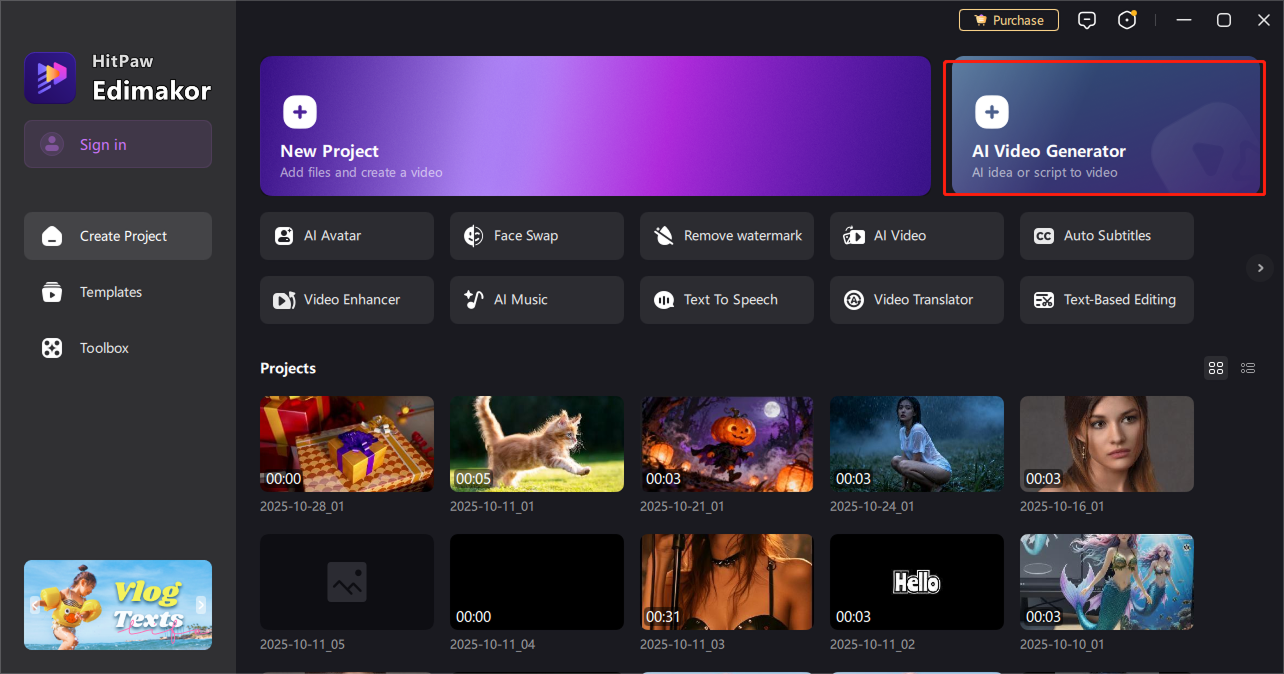Image resolution: width=1284 pixels, height=674 pixels.
Task: Open Text-Based Editing tool
Action: 1106,300
